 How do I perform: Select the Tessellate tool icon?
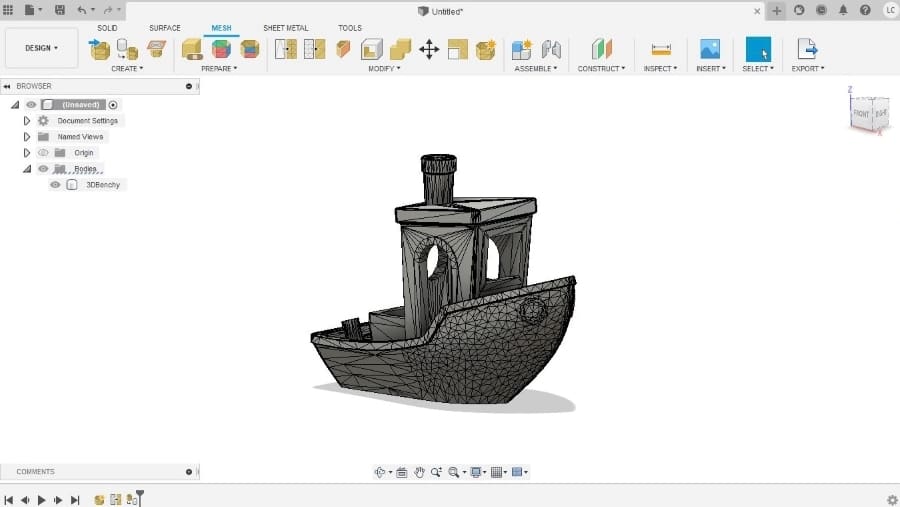[127, 49]
